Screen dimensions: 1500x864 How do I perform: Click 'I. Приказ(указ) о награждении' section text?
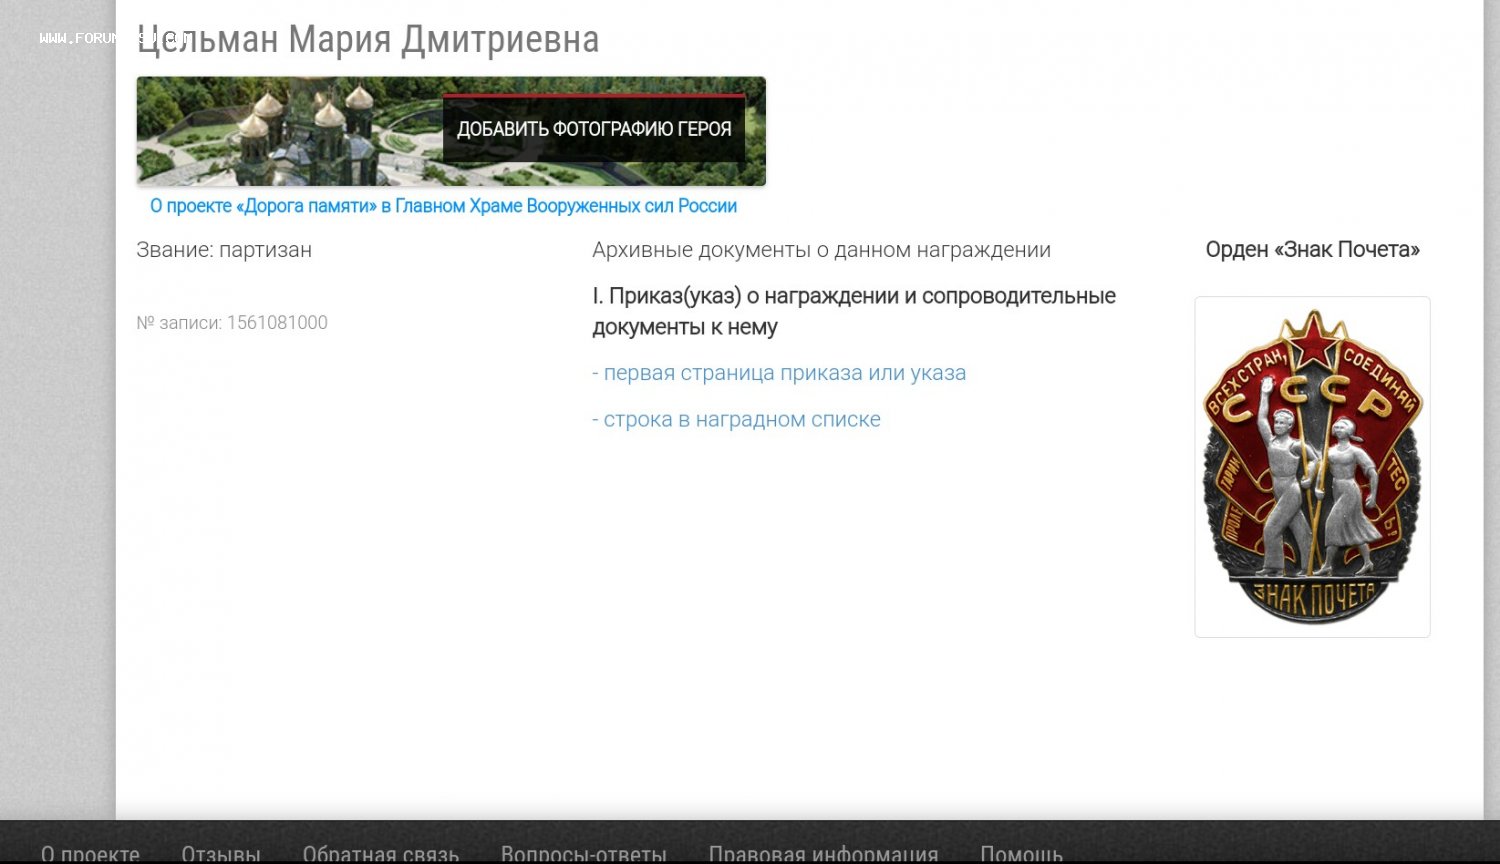click(854, 311)
